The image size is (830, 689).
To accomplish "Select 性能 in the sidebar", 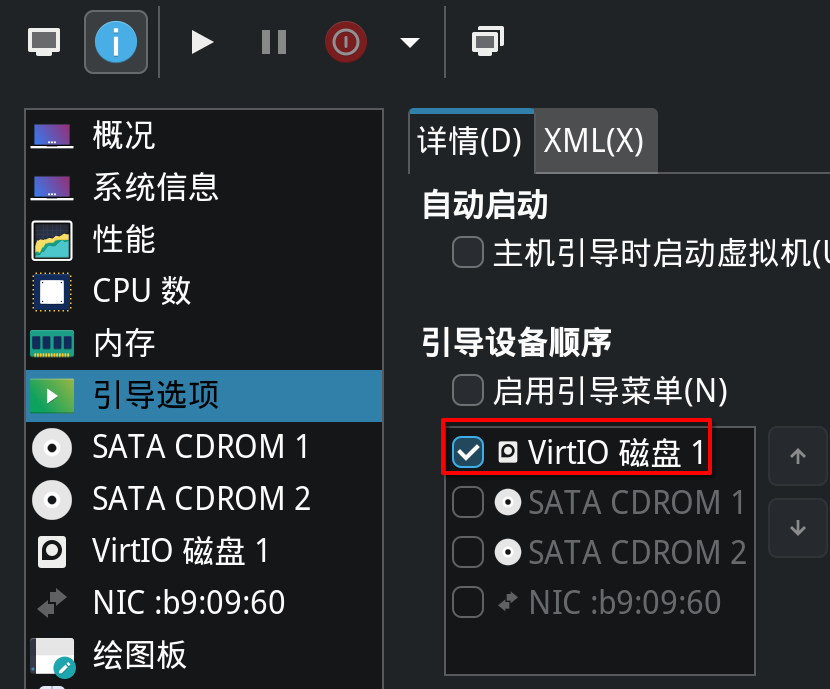I will [124, 239].
